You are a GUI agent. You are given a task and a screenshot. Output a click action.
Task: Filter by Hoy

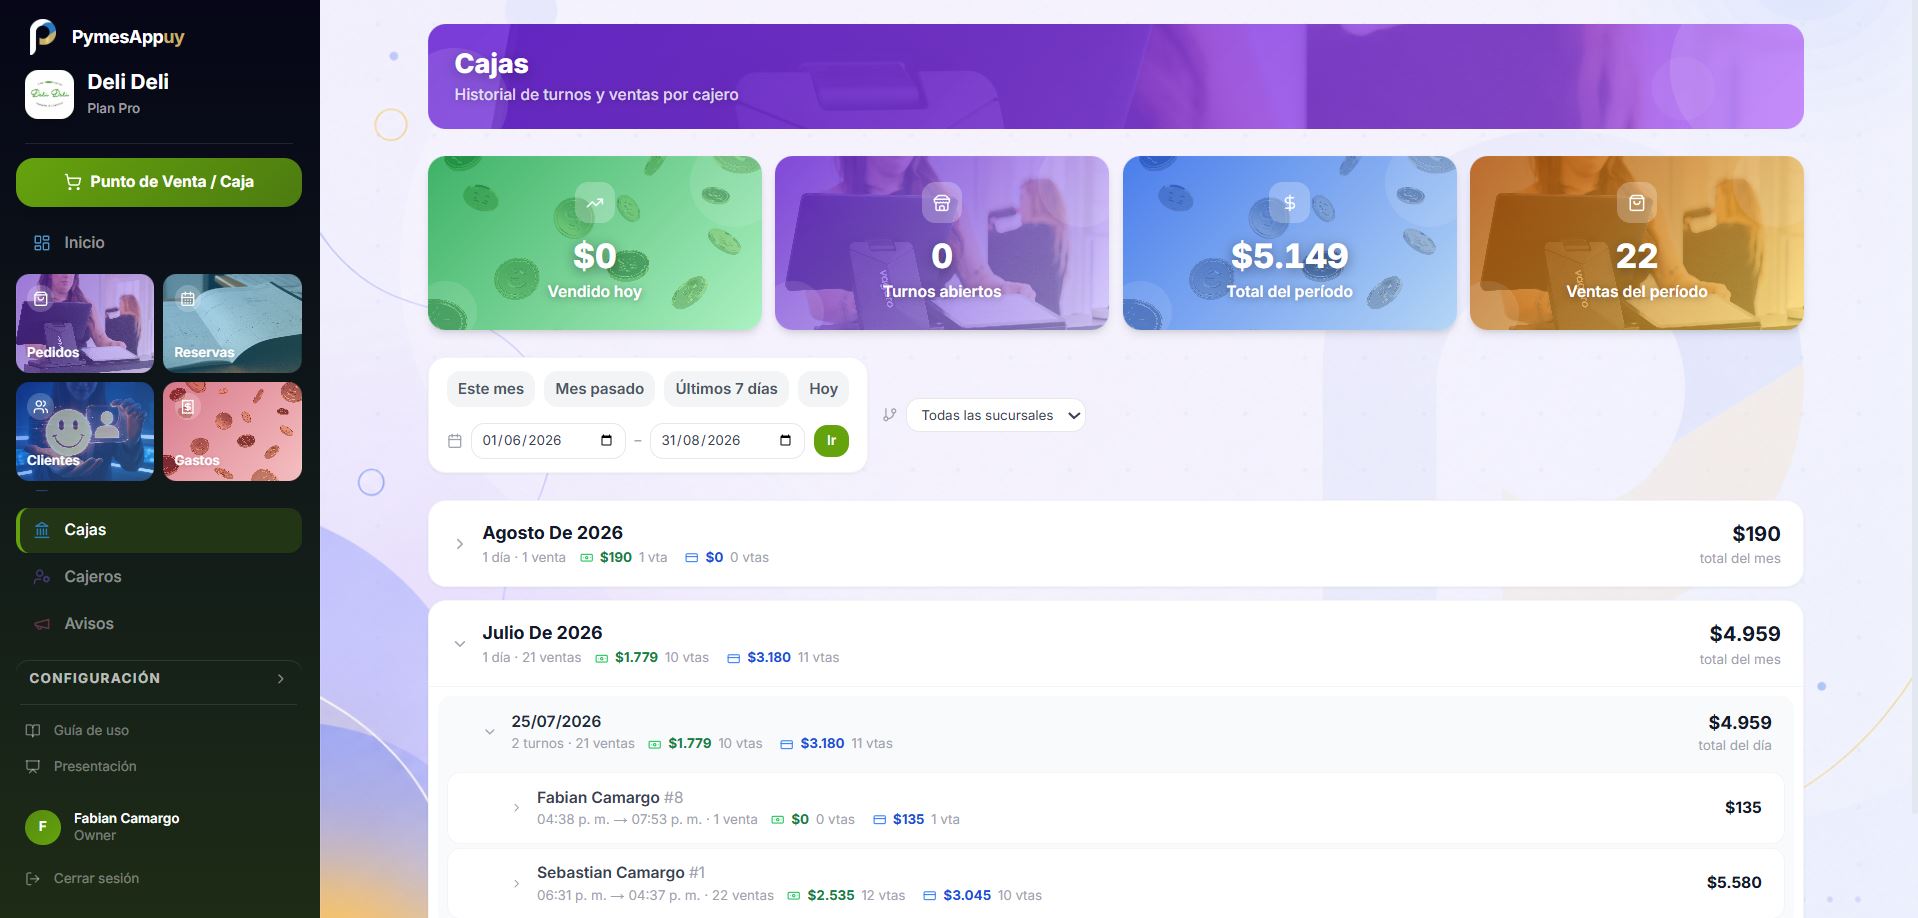click(823, 389)
